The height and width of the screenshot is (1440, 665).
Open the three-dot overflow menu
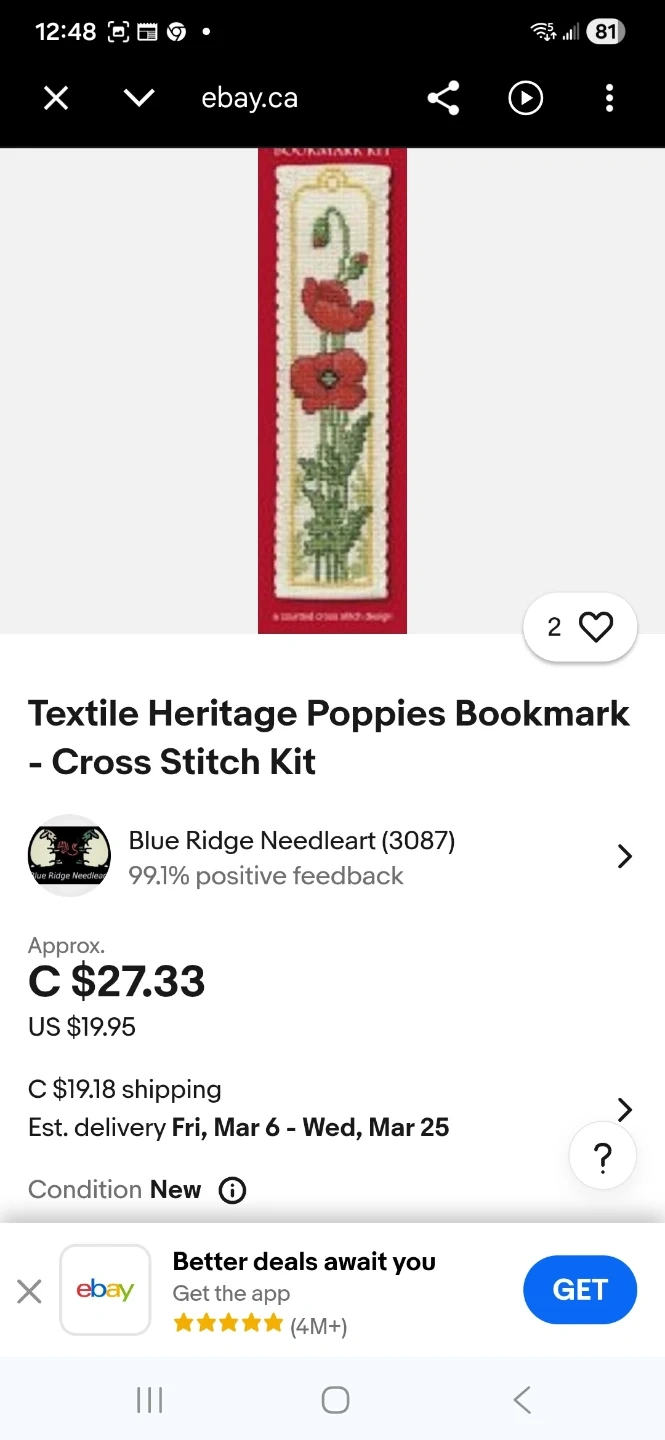tap(609, 98)
